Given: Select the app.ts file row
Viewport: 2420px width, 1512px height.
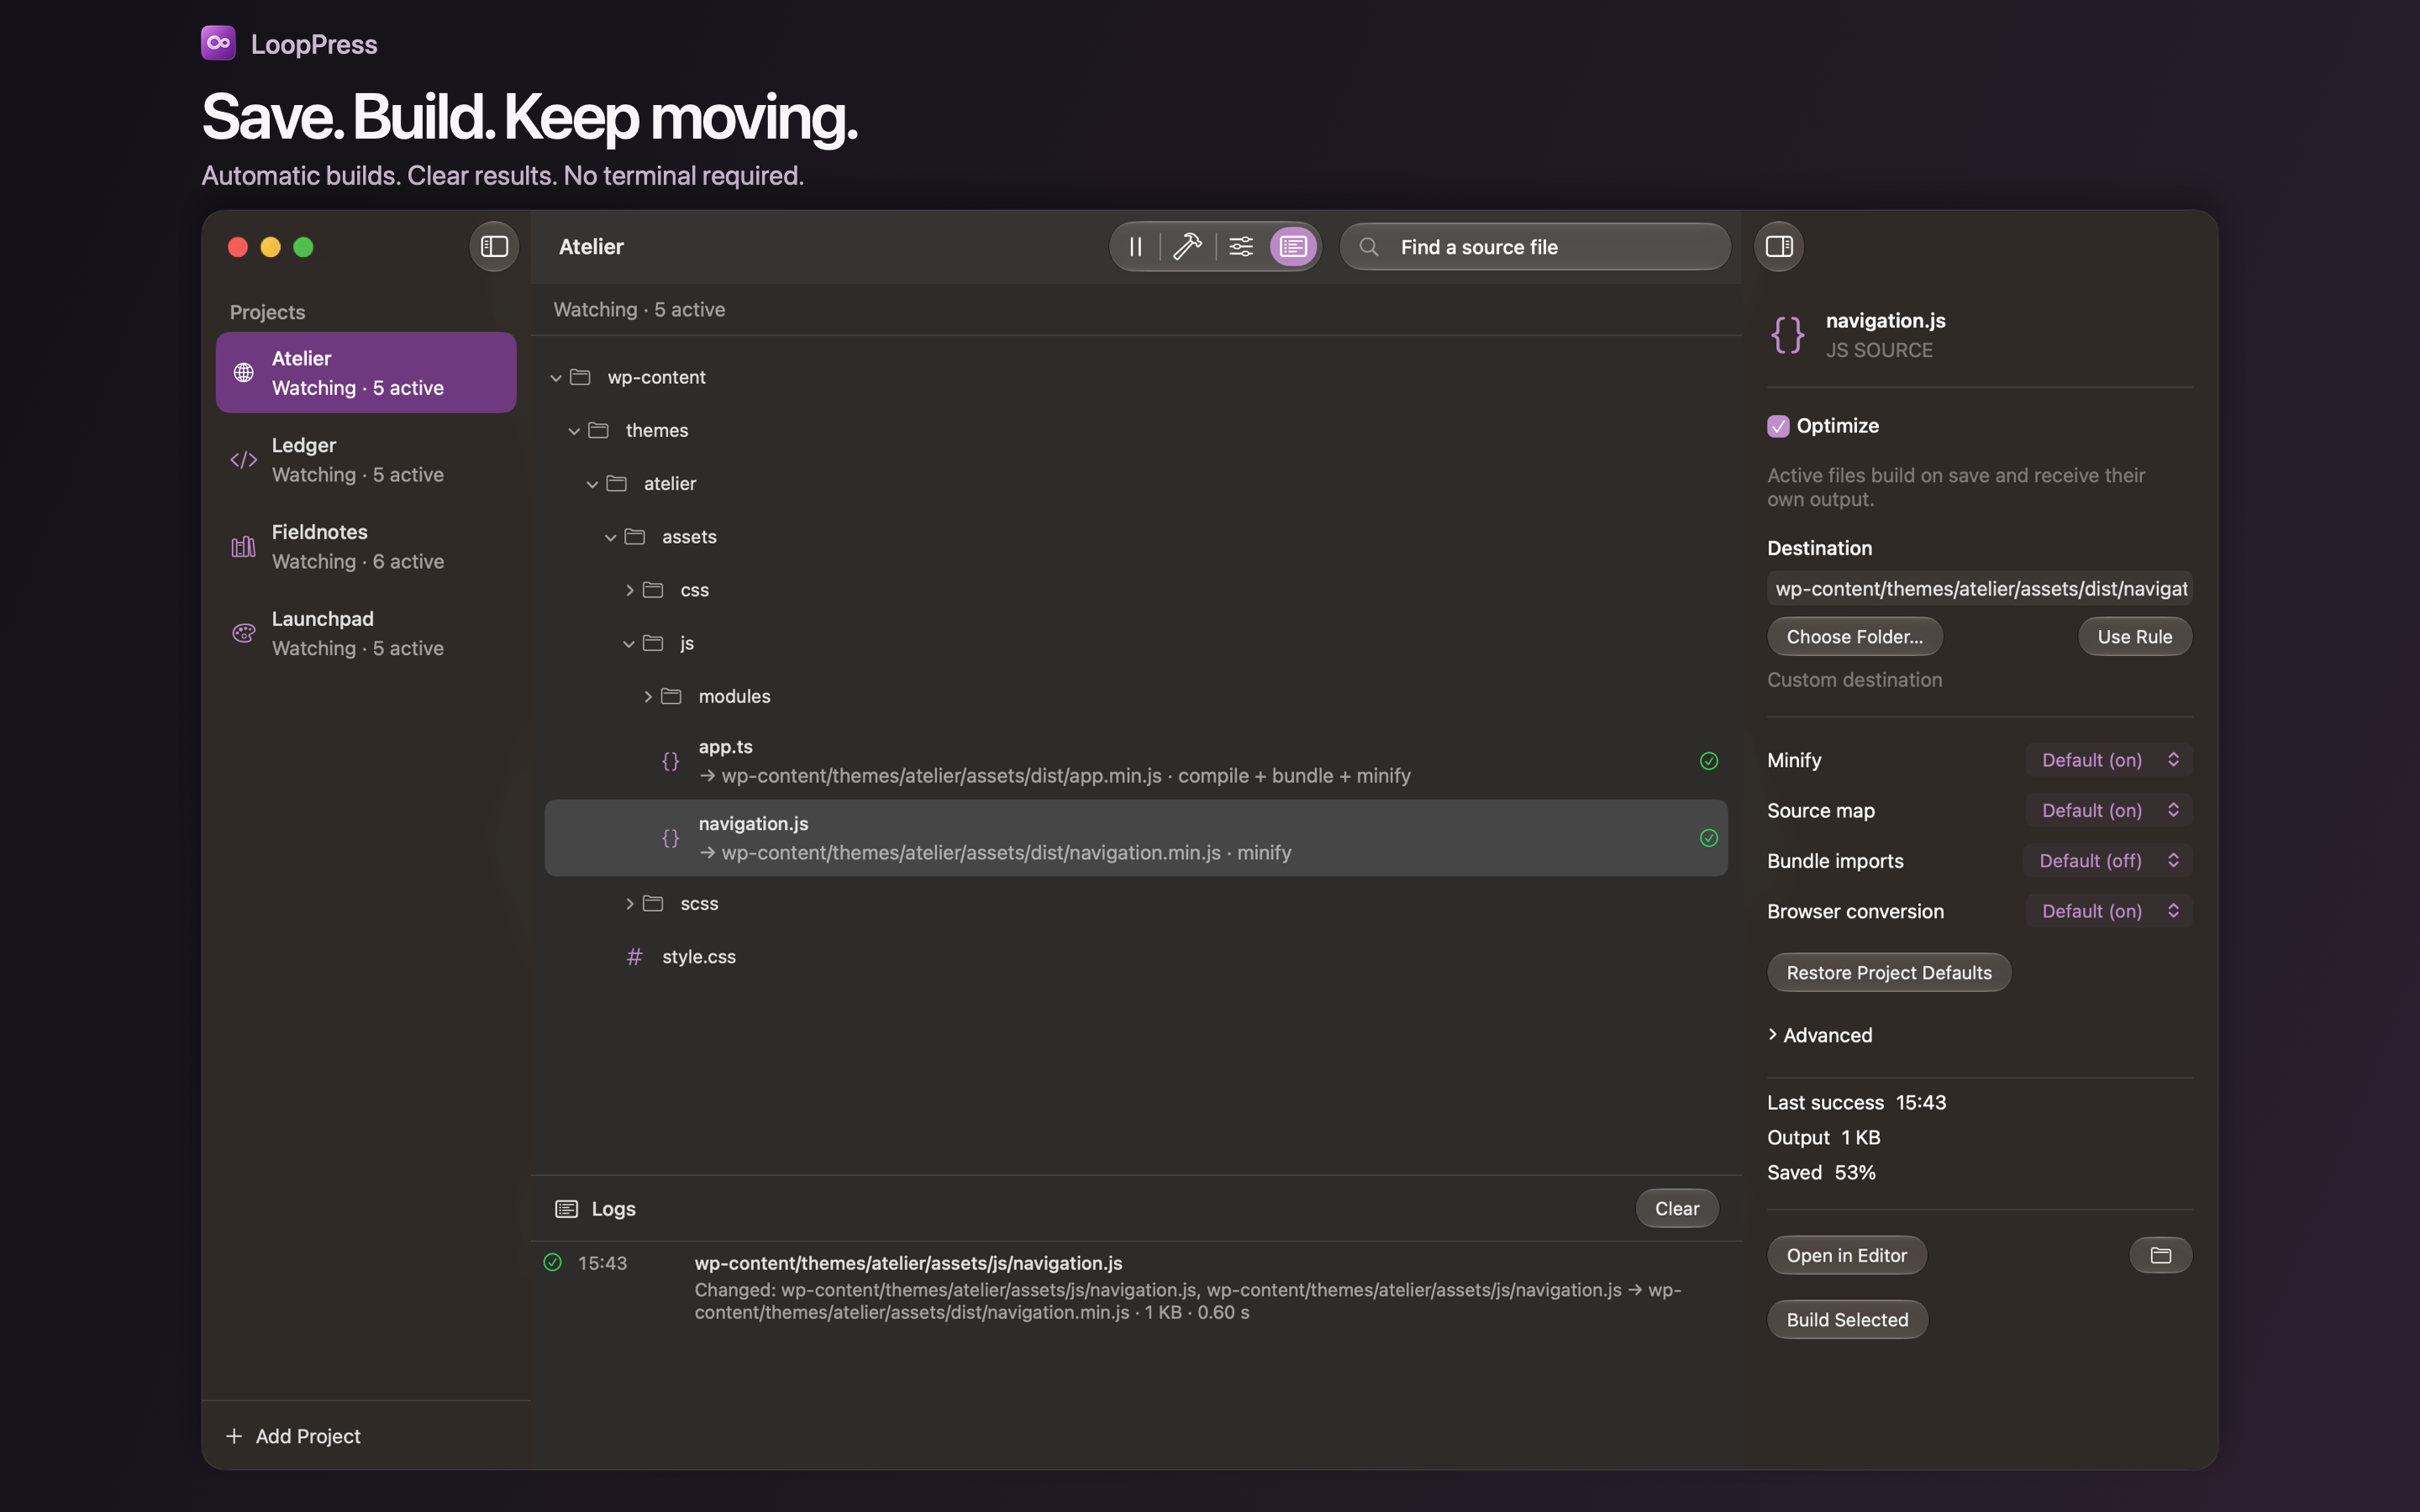Looking at the screenshot, I should (x=1136, y=761).
